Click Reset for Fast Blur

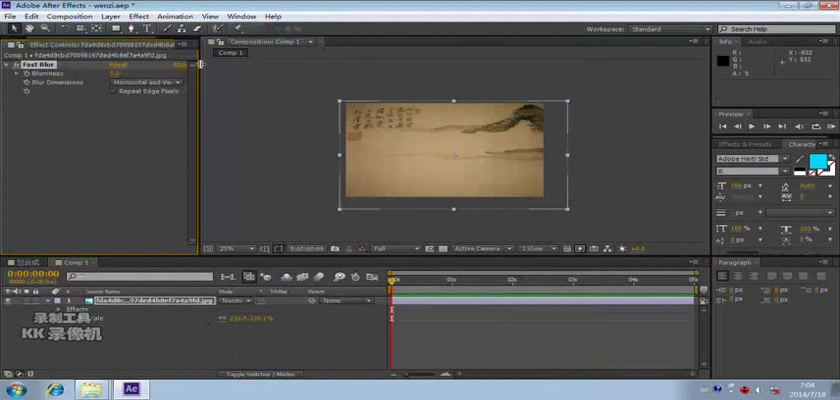tap(118, 65)
